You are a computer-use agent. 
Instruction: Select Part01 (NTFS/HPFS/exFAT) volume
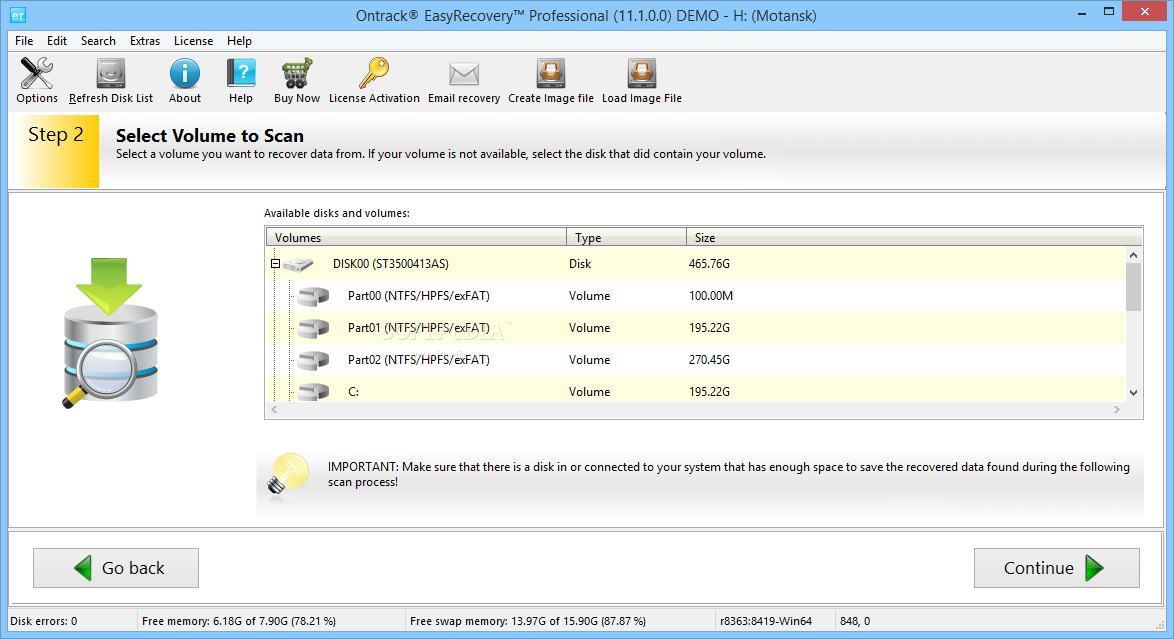[x=419, y=328]
